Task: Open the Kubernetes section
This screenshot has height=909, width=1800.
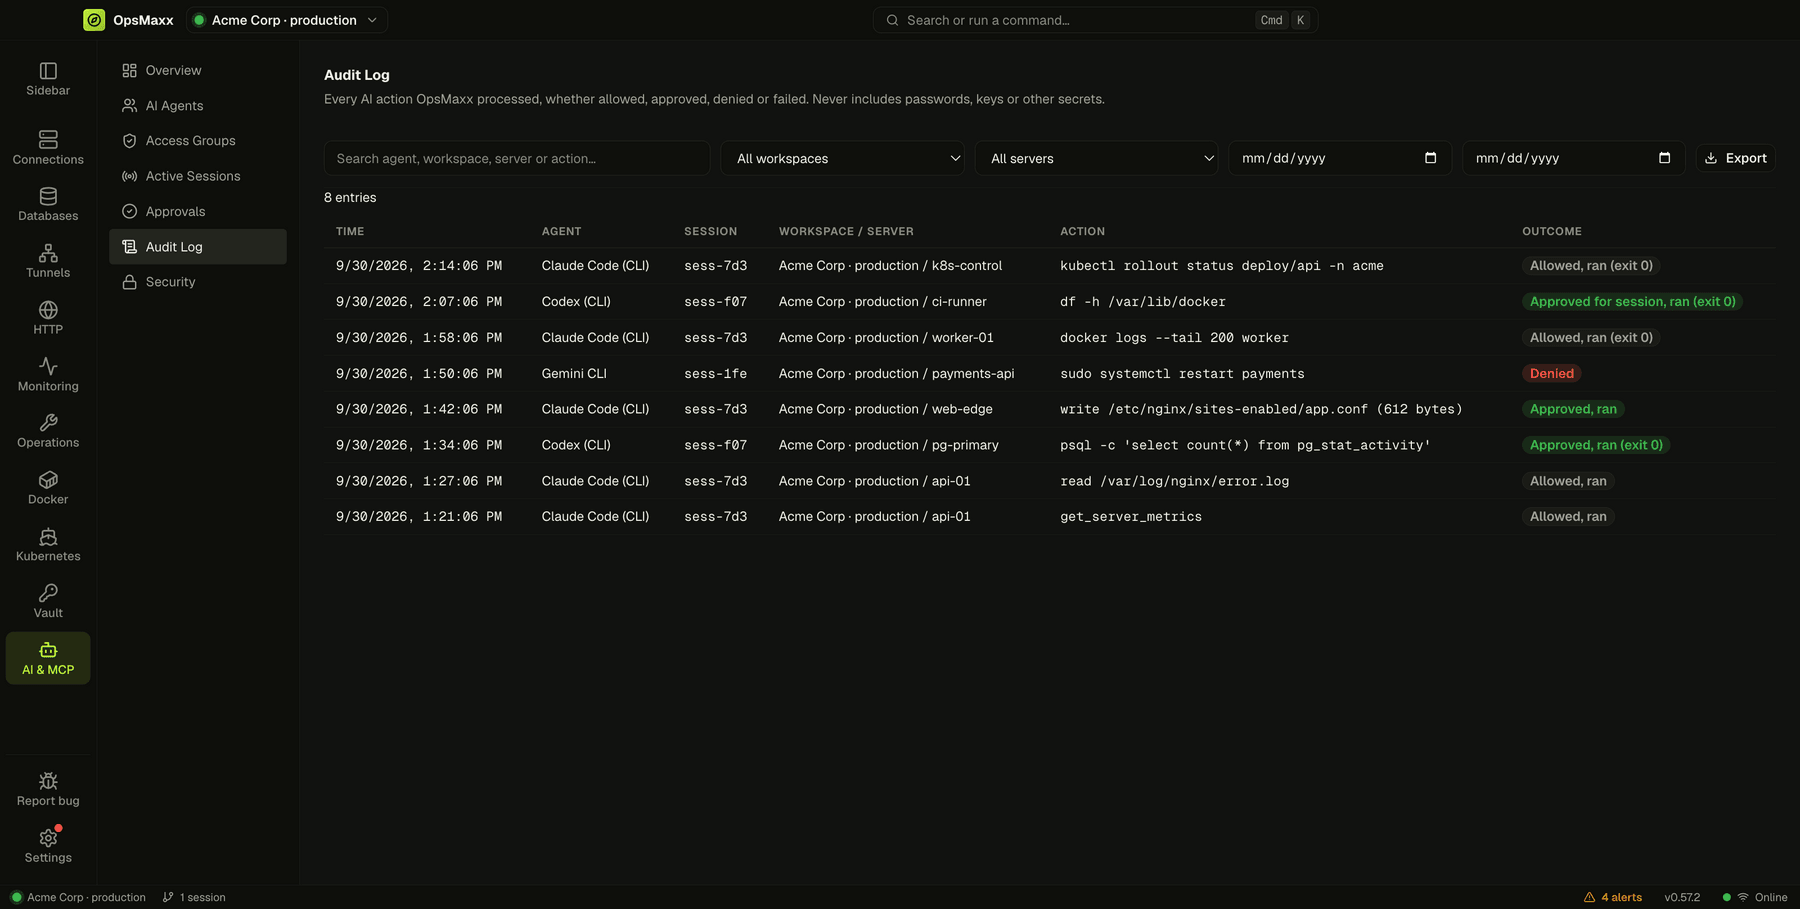Action: (x=48, y=545)
